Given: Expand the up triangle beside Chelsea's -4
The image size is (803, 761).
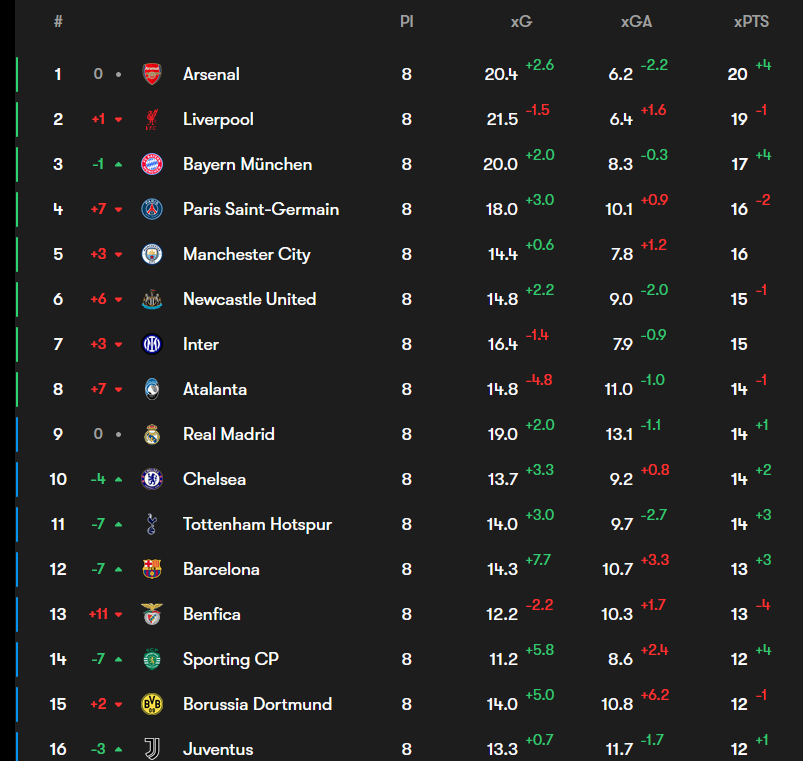Looking at the screenshot, I should point(119,479).
